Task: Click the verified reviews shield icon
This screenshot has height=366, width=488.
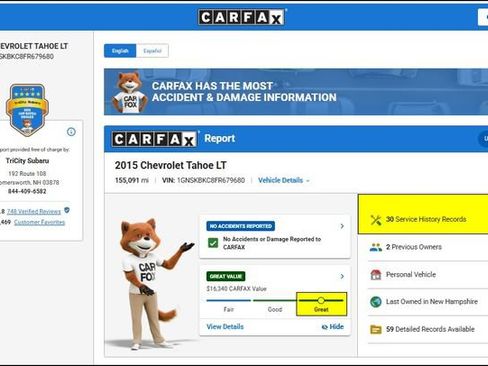Action: pyautogui.click(x=67, y=210)
